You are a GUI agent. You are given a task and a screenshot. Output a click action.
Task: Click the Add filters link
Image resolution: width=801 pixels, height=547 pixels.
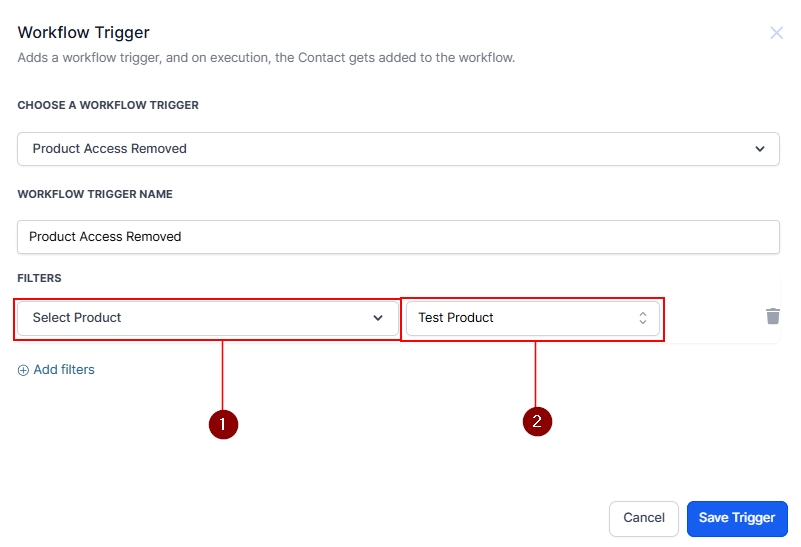click(63, 370)
